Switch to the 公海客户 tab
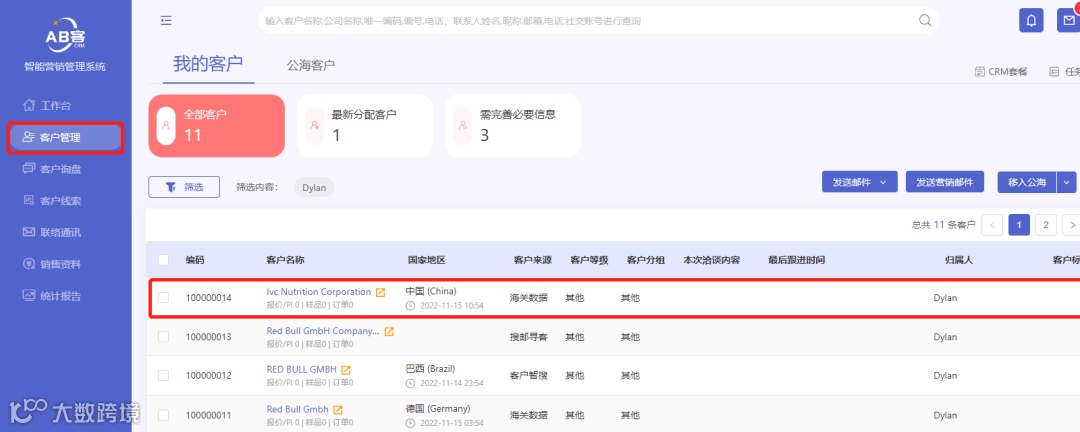This screenshot has width=1080, height=432. coord(311,66)
